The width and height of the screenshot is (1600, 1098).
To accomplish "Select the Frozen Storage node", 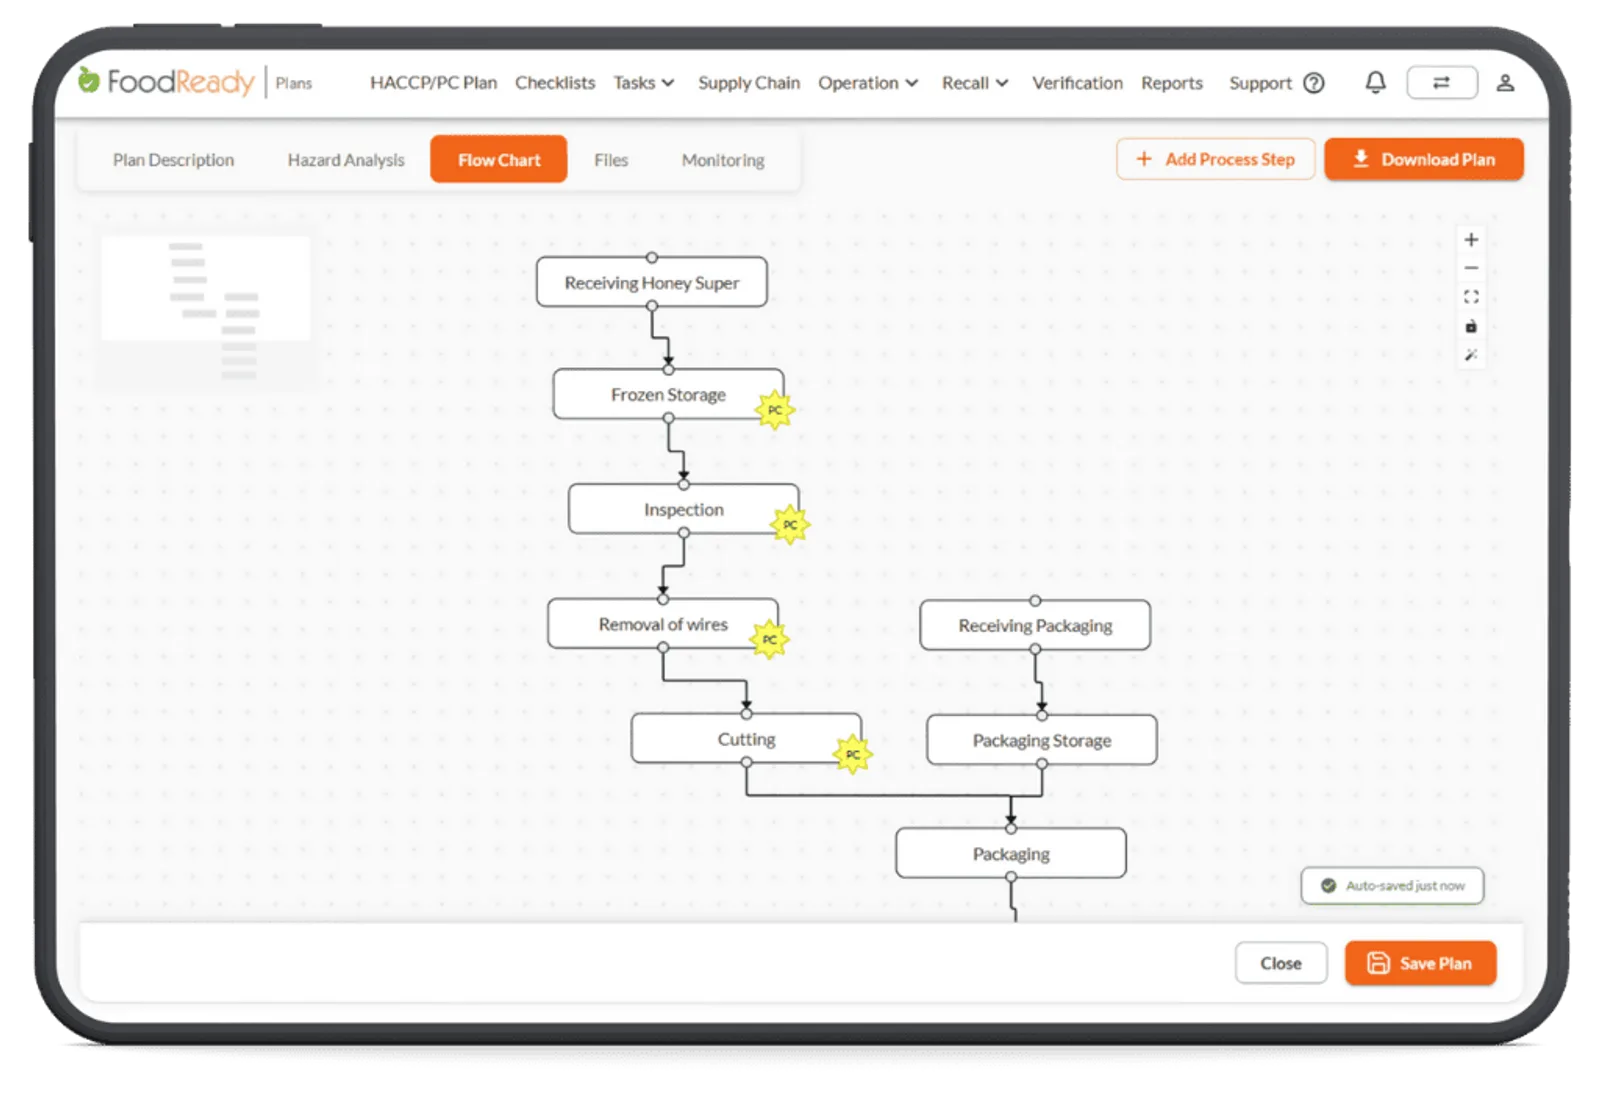I will (668, 395).
